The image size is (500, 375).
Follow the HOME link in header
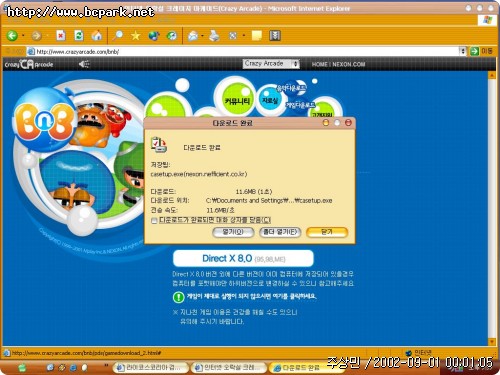pyautogui.click(x=319, y=64)
